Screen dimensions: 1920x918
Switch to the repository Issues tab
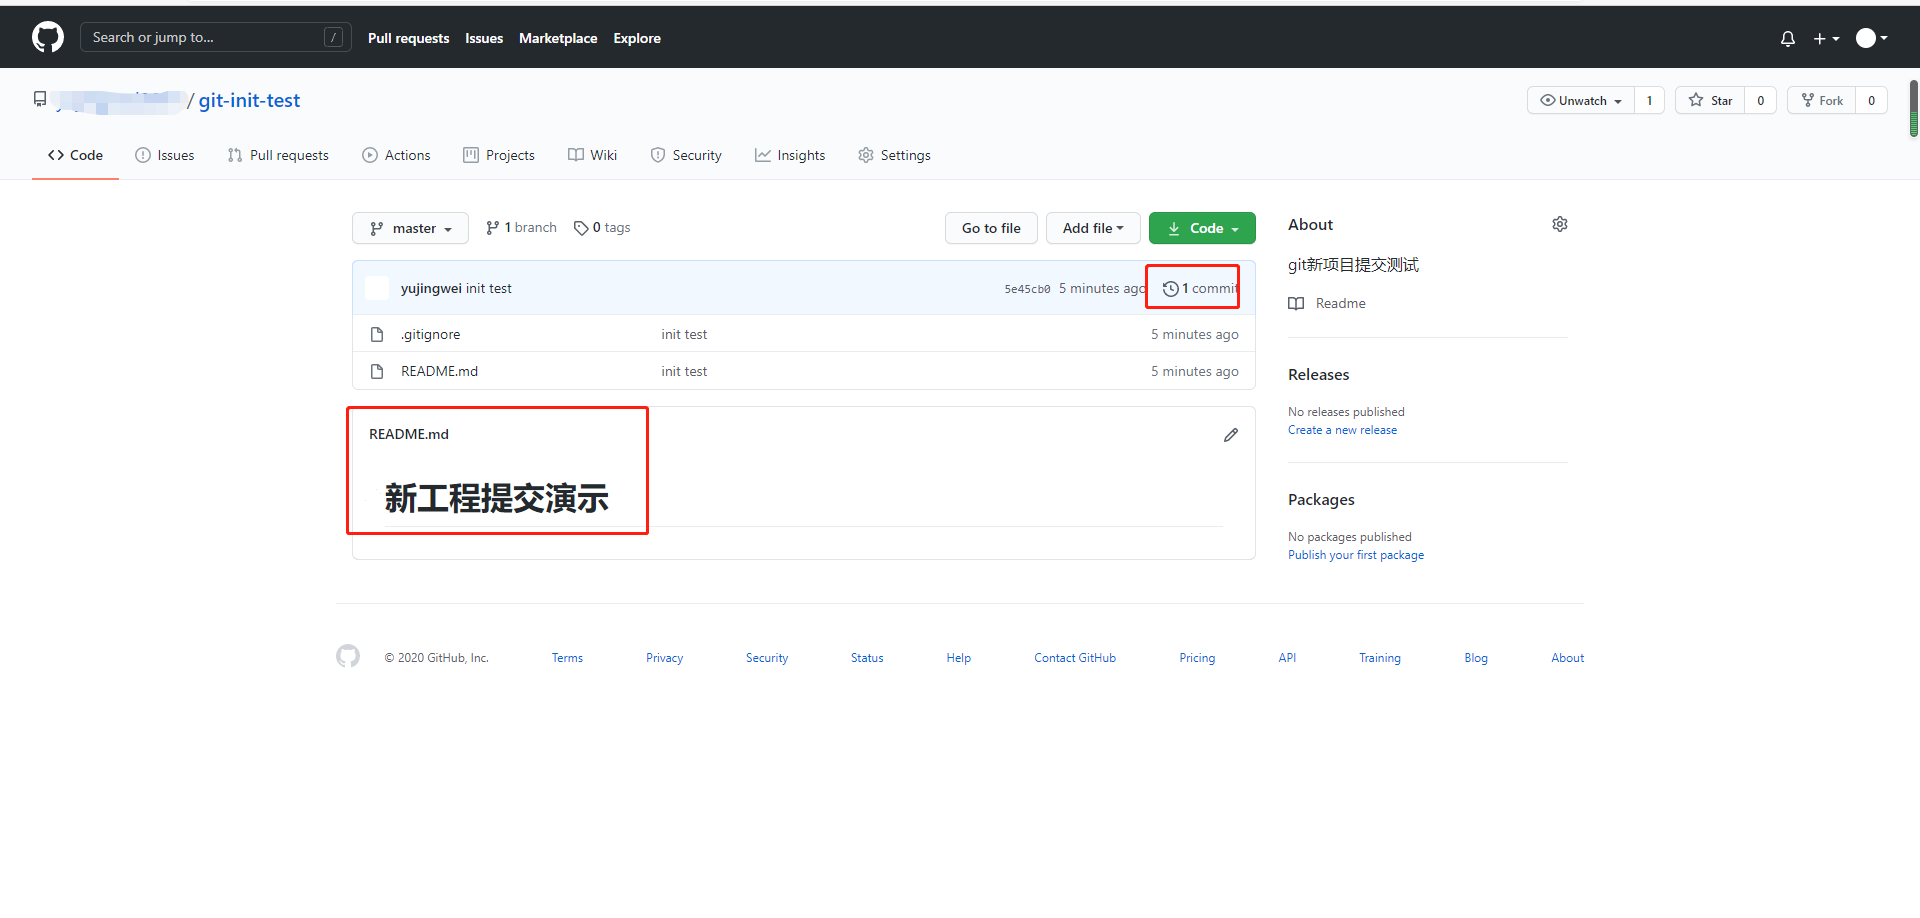pos(165,155)
